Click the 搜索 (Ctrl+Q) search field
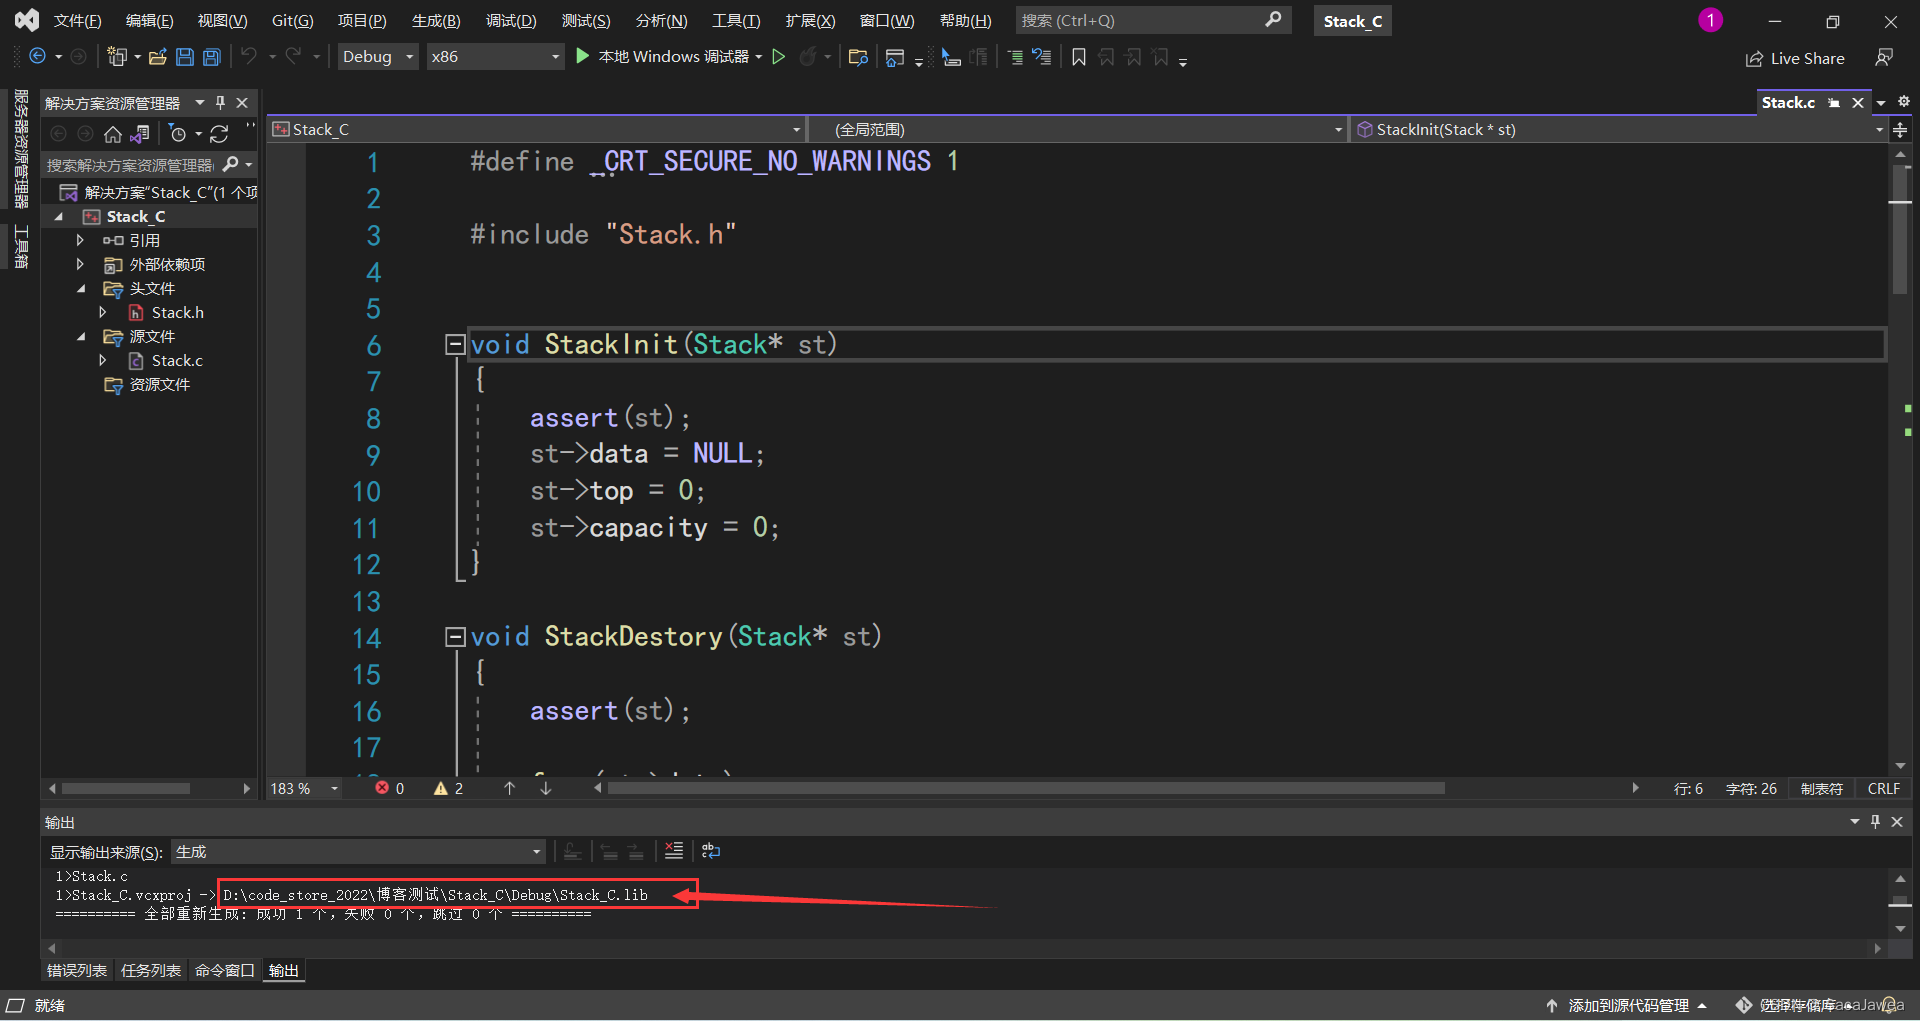This screenshot has height=1021, width=1920. click(1152, 20)
